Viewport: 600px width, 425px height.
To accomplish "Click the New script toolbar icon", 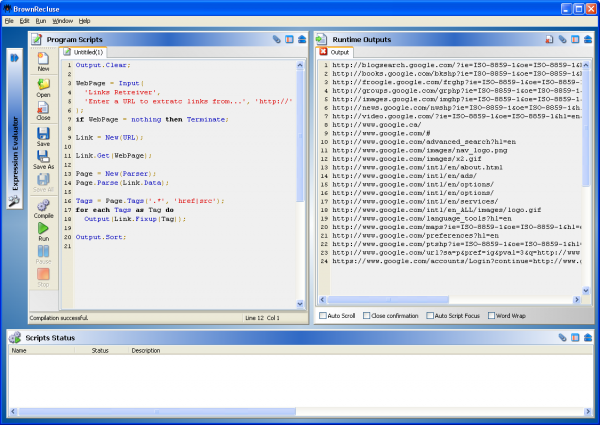I will click(43, 61).
